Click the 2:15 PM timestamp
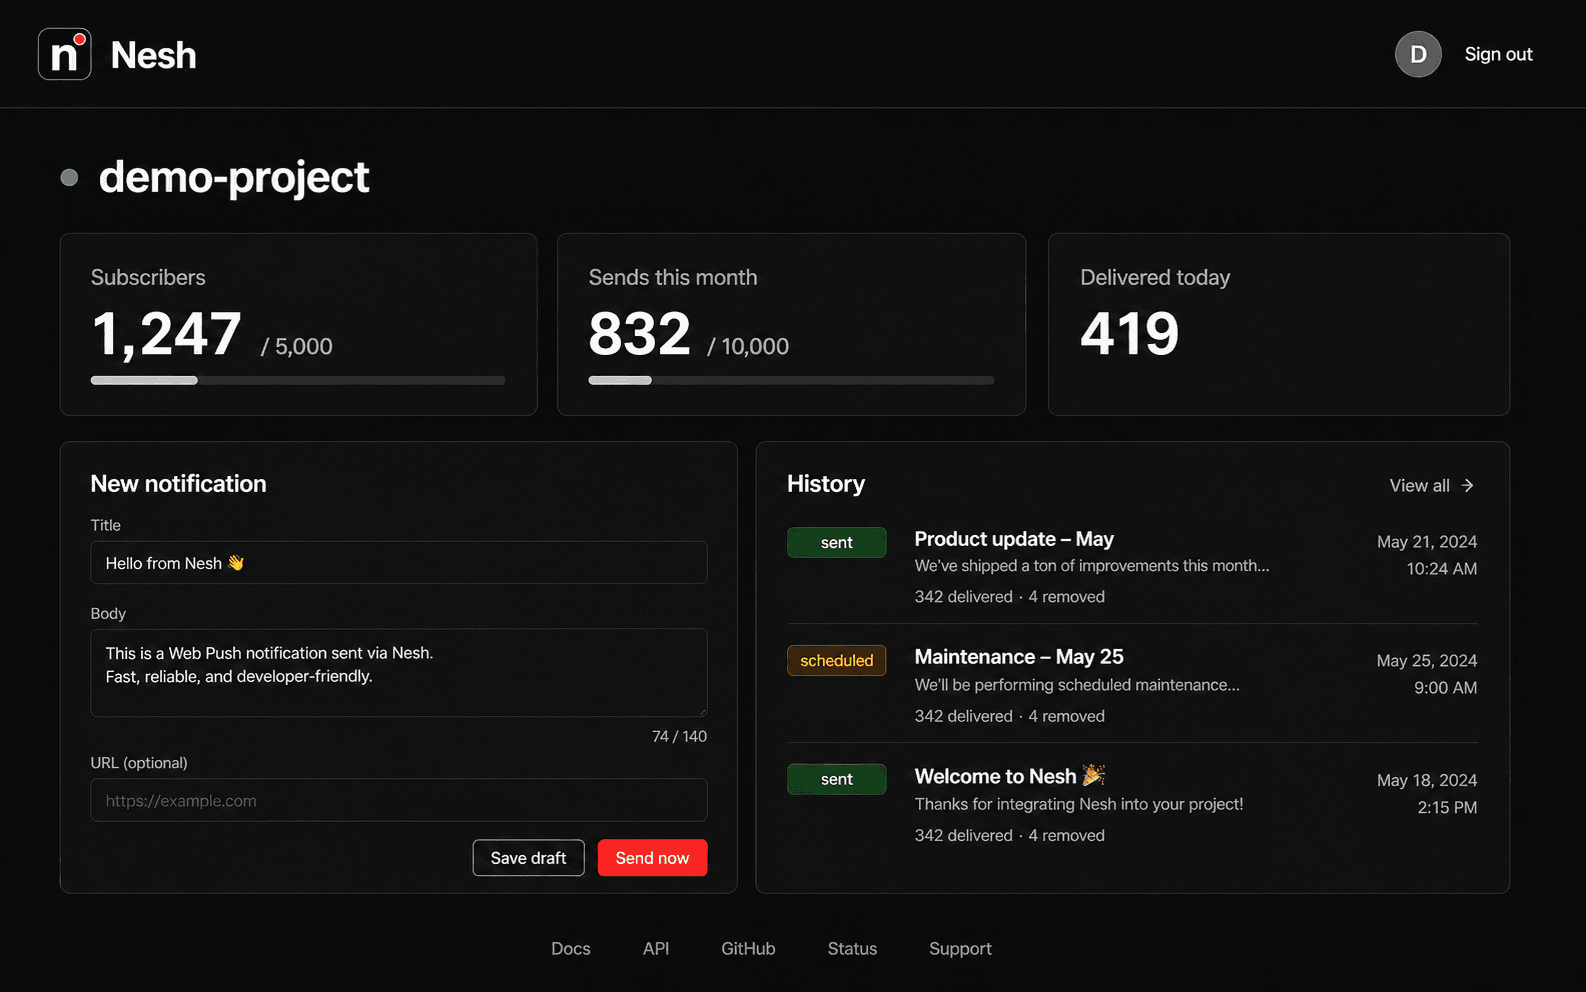Viewport: 1586px width, 992px height. pyautogui.click(x=1447, y=807)
